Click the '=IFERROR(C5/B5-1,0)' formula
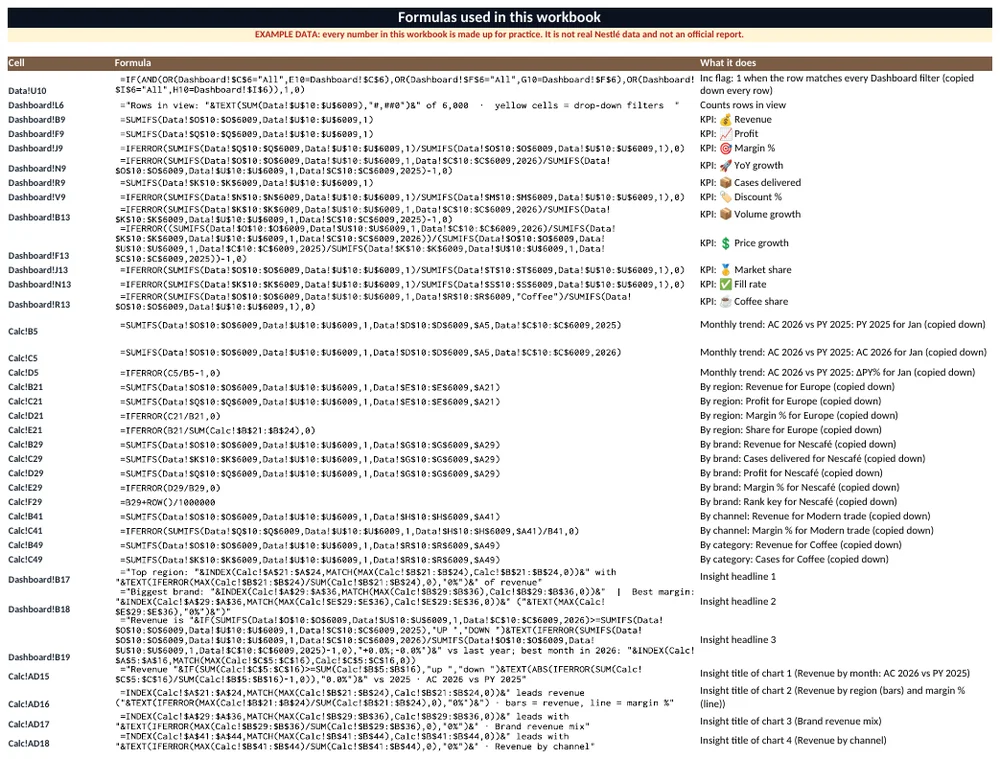 172,373
